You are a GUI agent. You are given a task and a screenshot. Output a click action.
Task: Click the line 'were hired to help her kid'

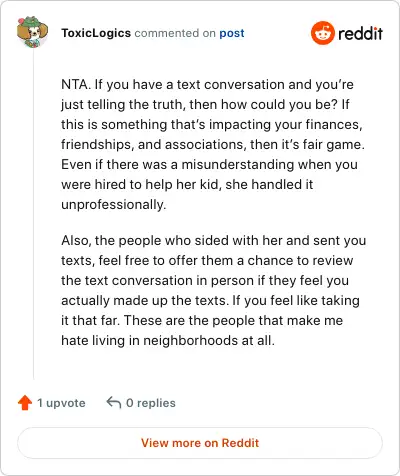click(187, 184)
